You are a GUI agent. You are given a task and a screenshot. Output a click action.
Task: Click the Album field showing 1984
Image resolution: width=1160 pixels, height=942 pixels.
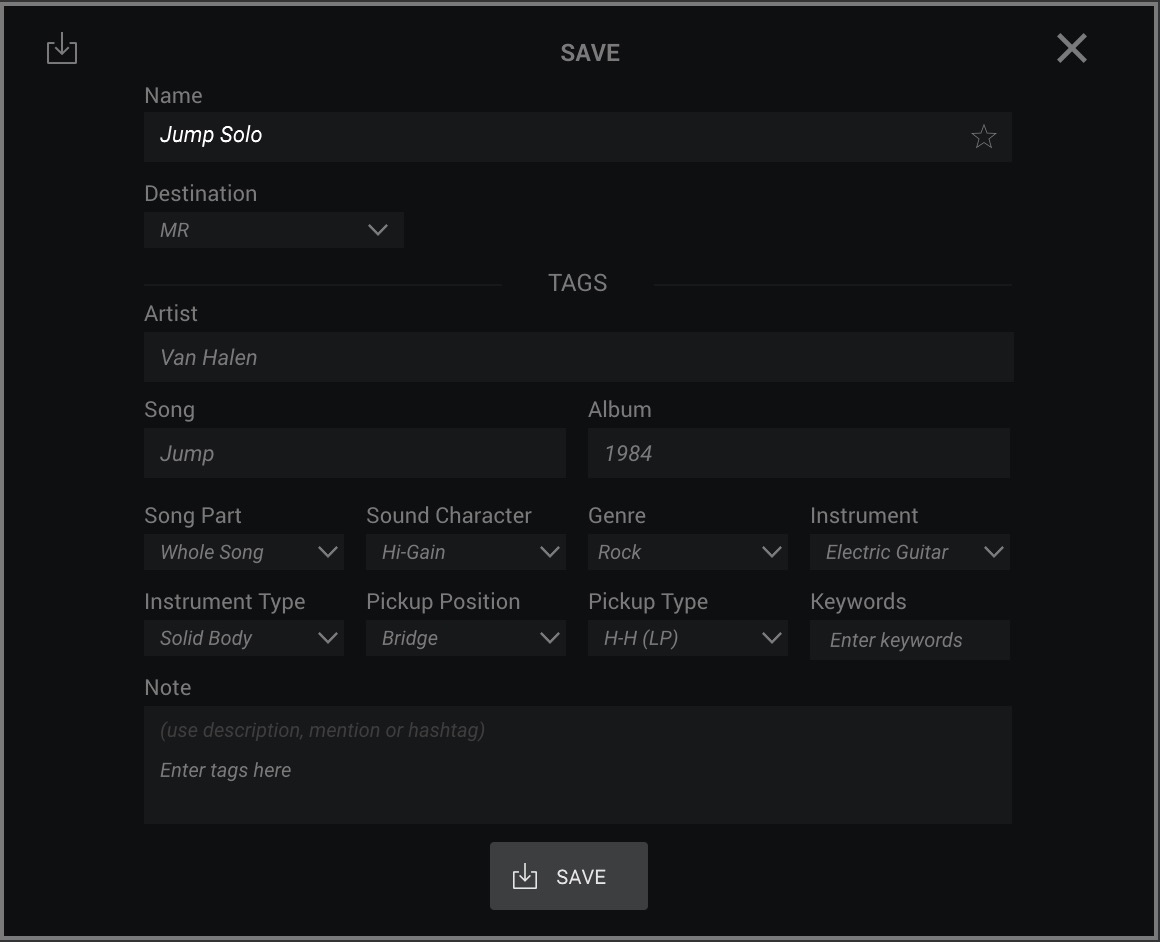click(799, 453)
